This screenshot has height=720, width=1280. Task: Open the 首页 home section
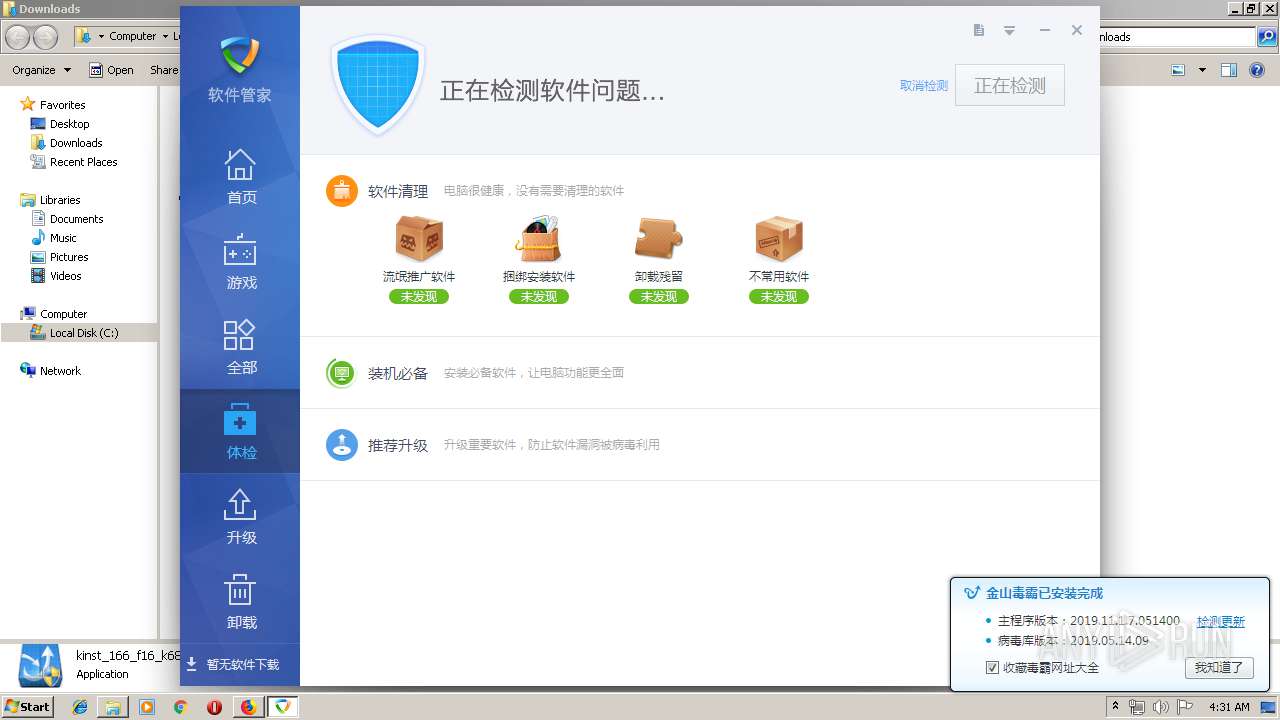pyautogui.click(x=240, y=177)
